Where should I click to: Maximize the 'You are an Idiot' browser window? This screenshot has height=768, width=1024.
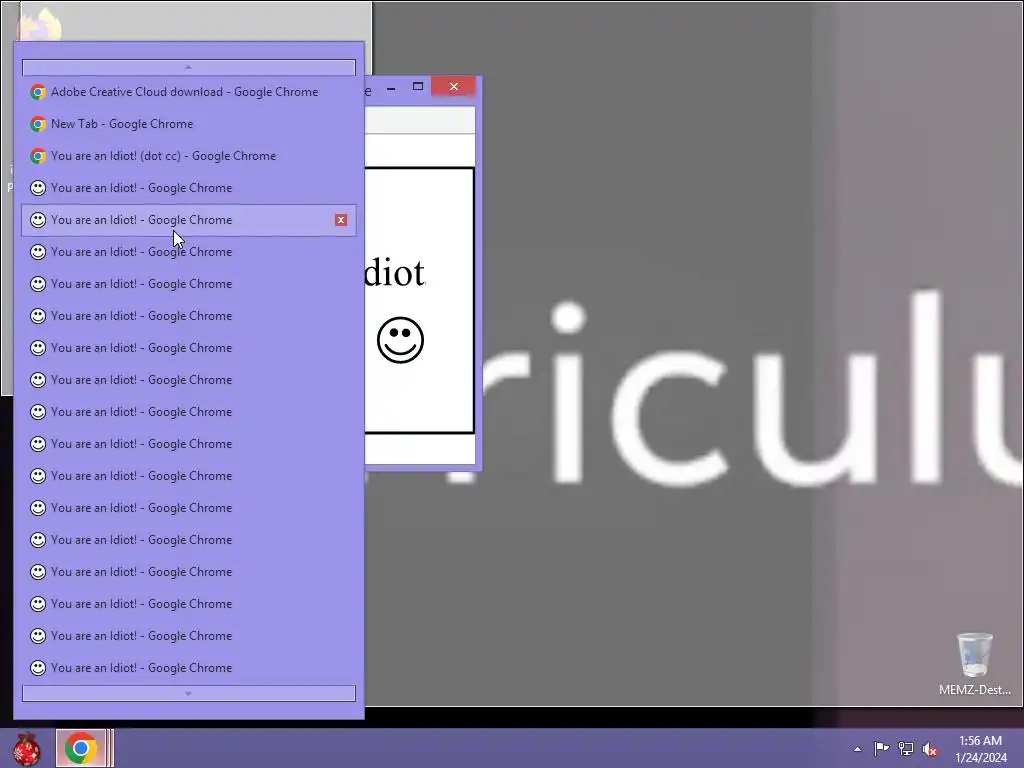418,87
